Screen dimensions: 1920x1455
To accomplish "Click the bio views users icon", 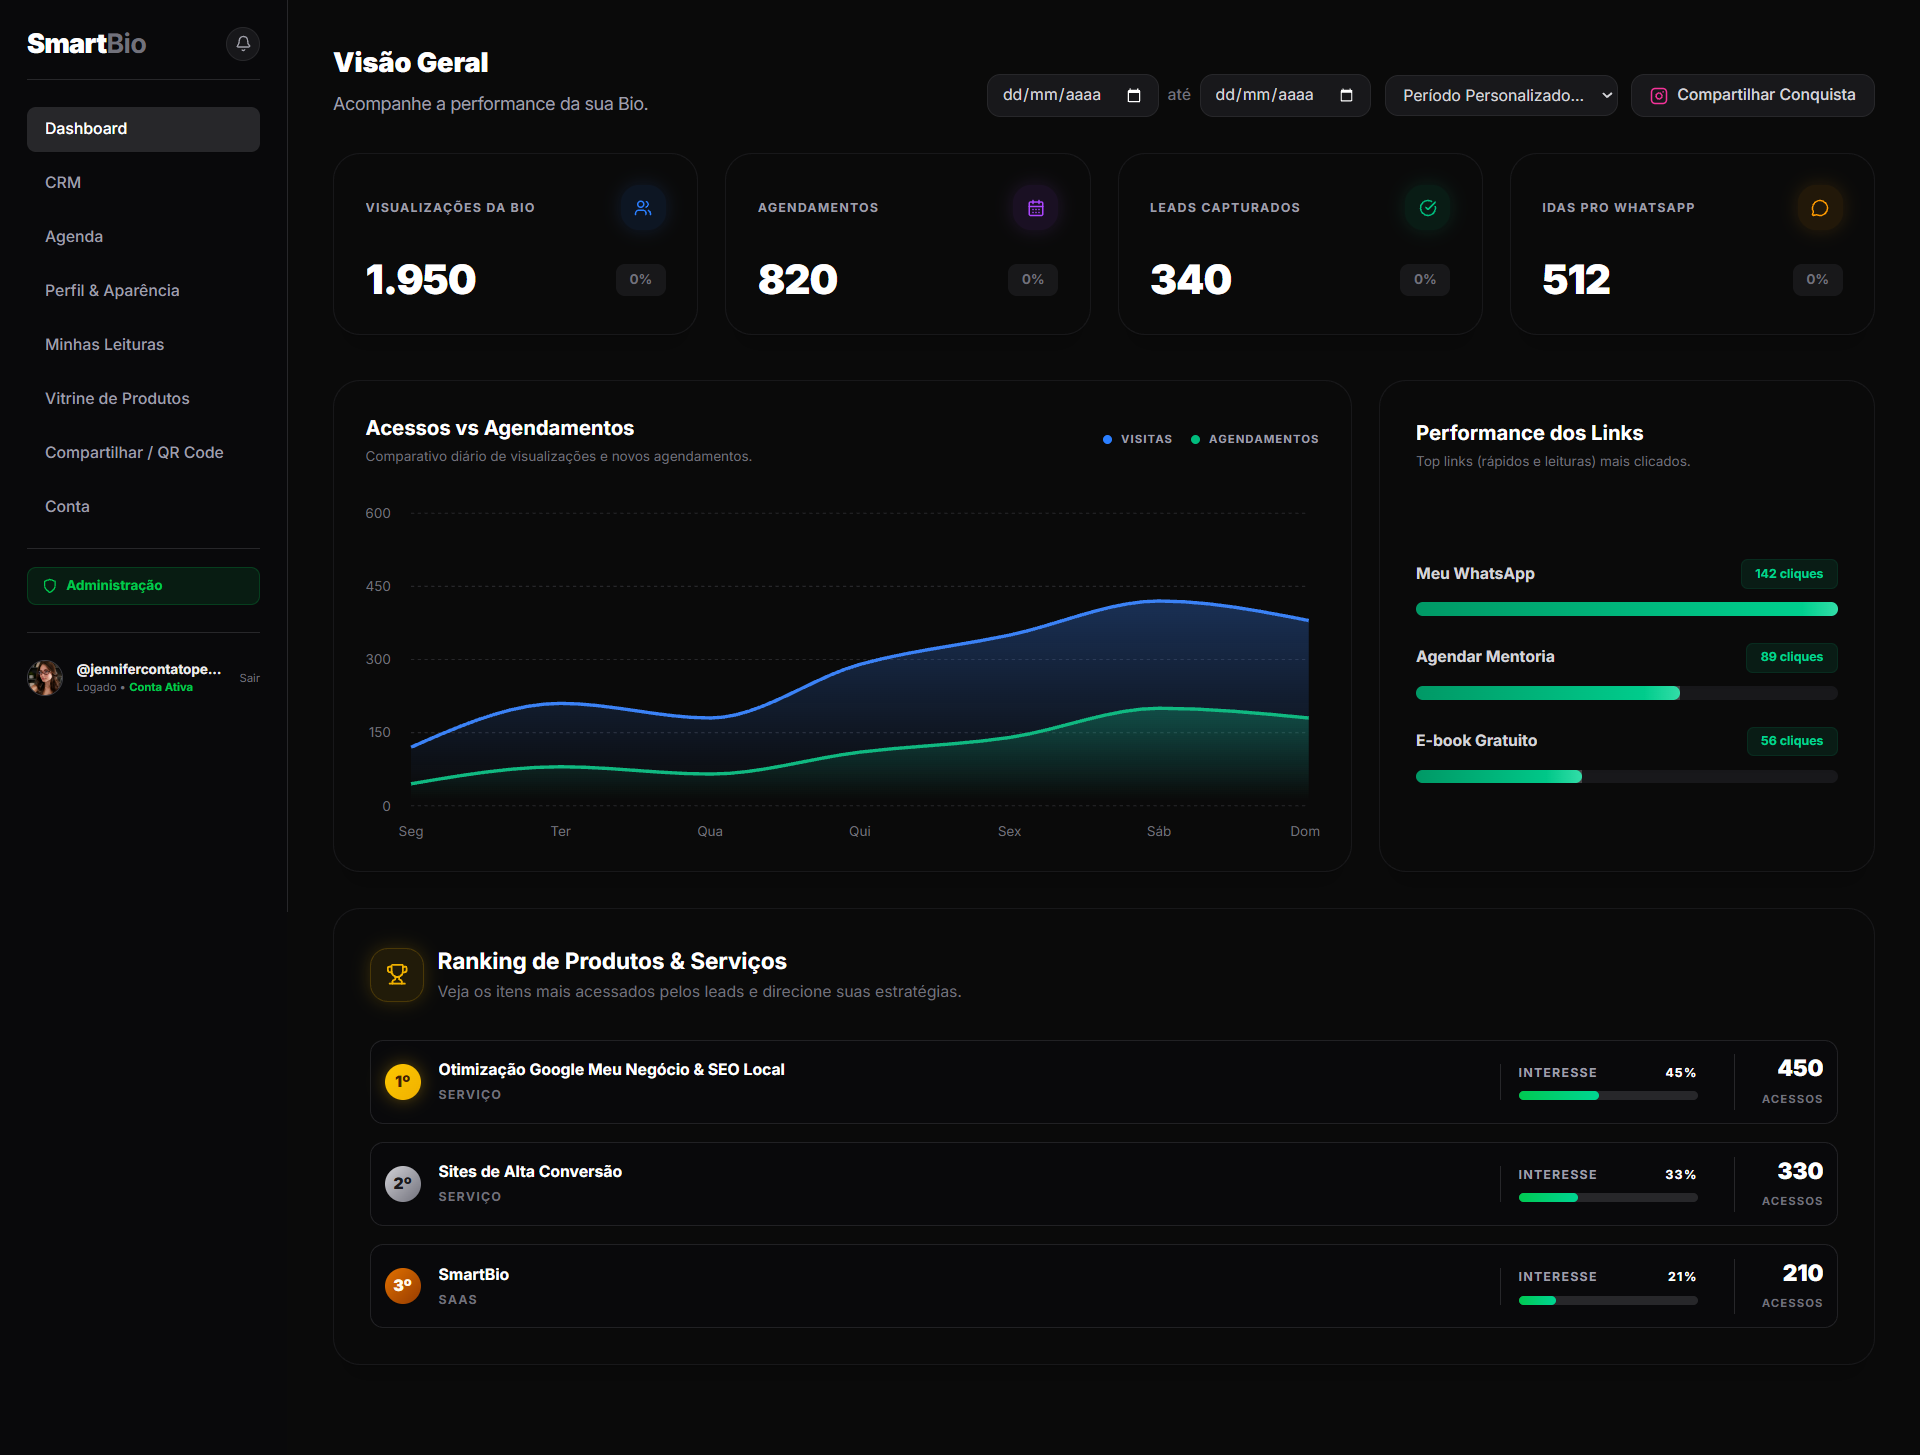I will (x=643, y=208).
